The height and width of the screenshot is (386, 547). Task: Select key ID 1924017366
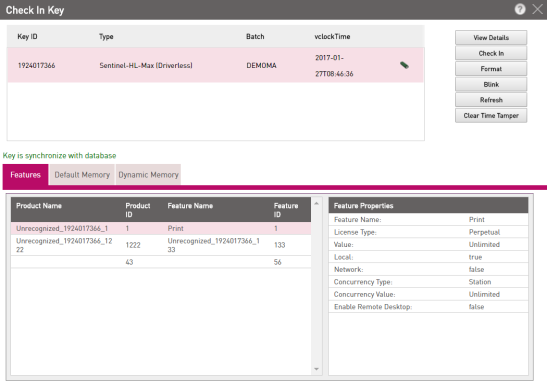[36, 66]
